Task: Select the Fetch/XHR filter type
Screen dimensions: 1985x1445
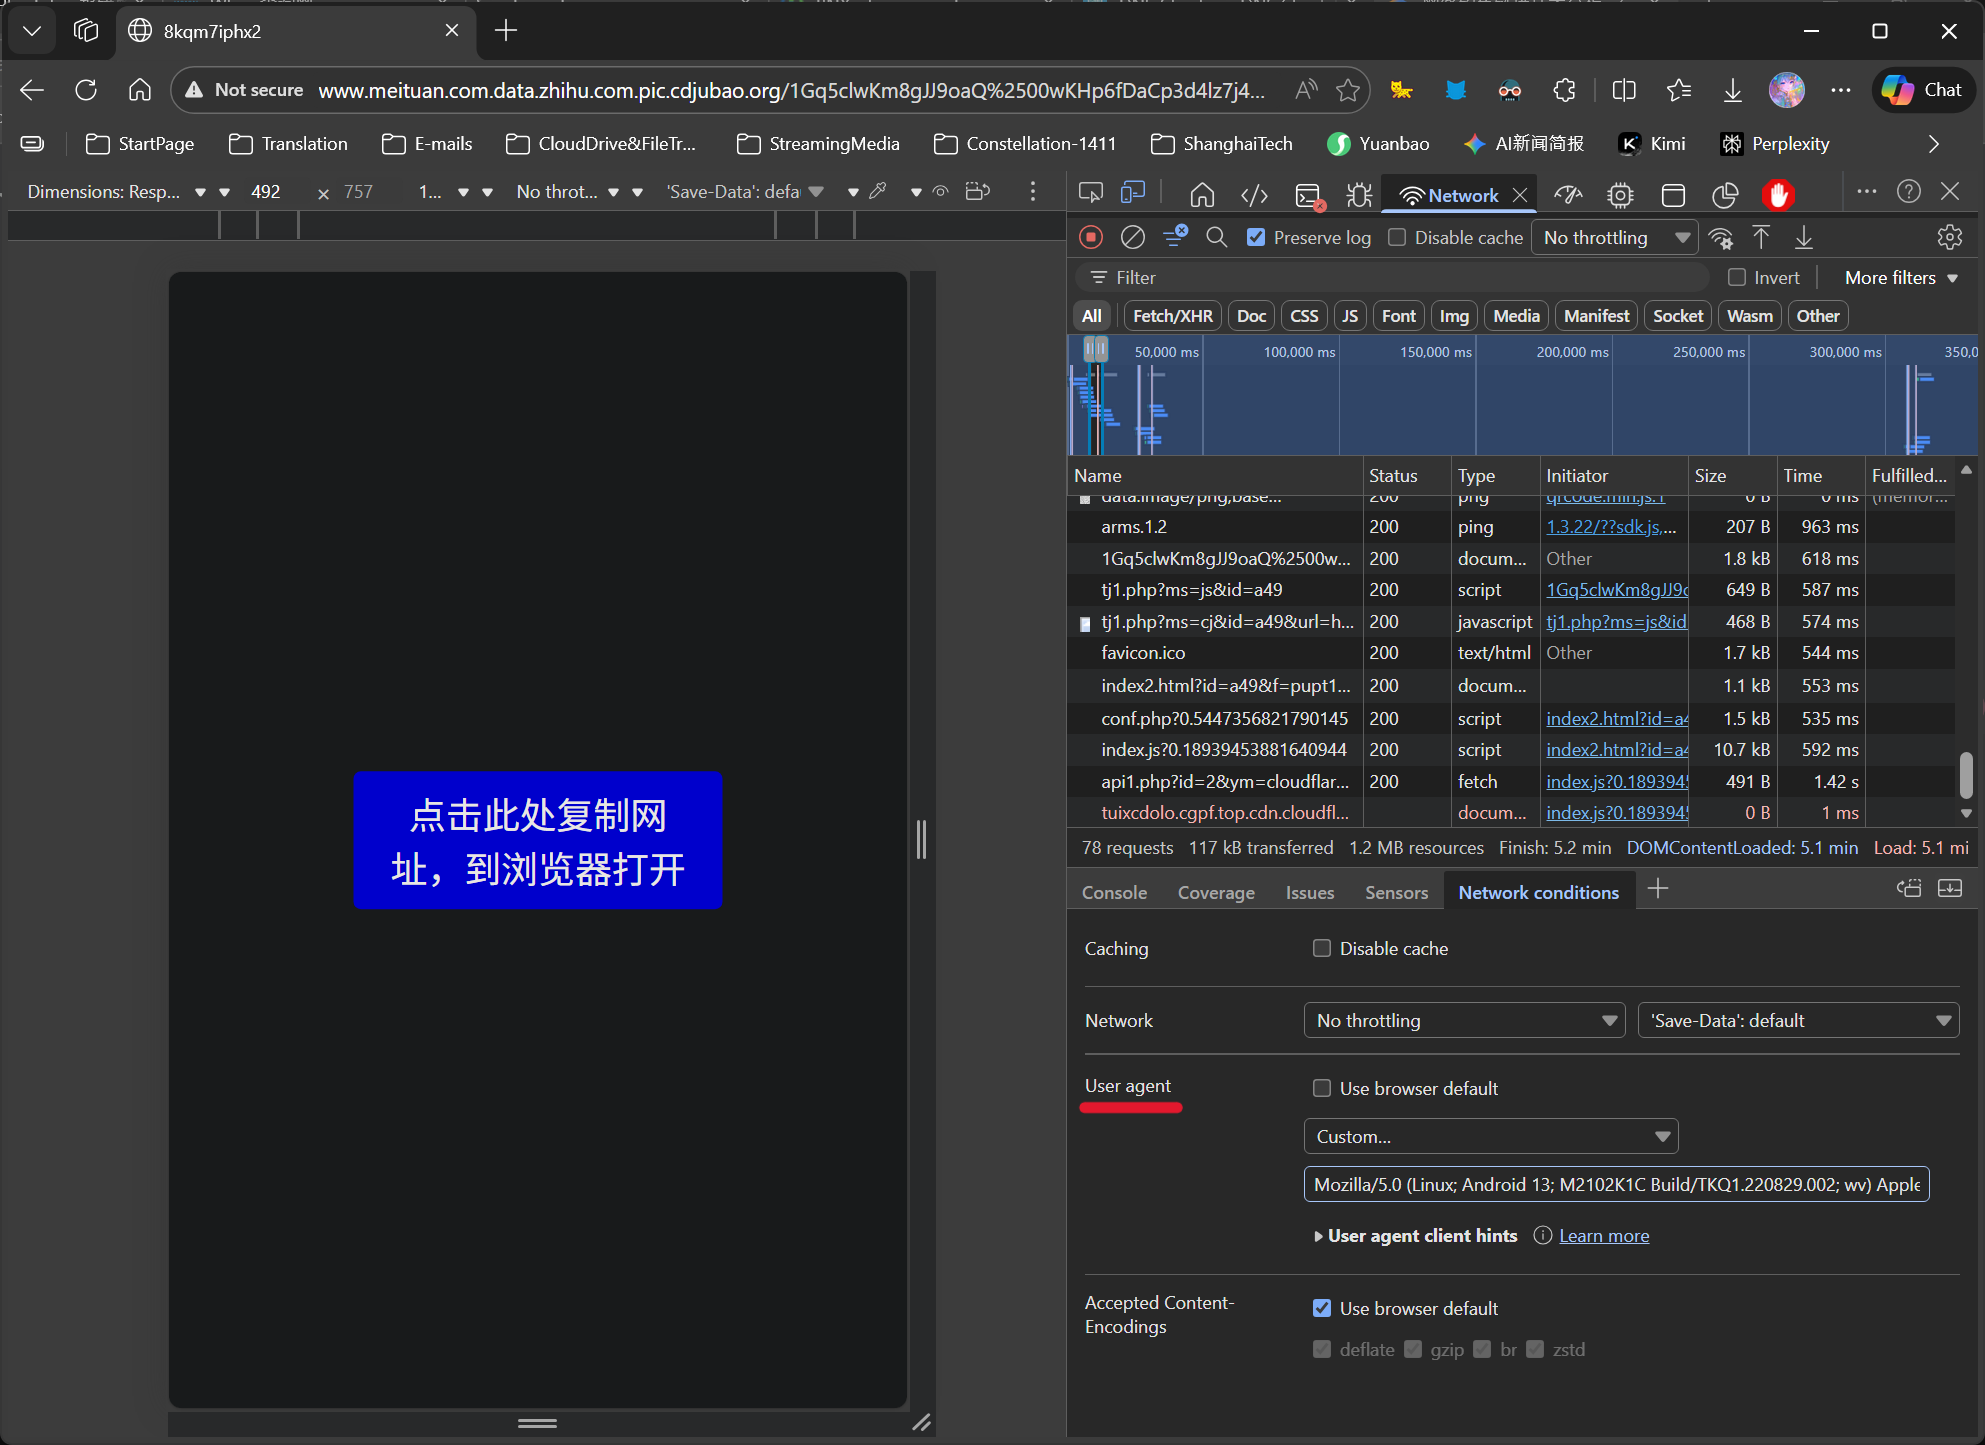Action: [1172, 316]
